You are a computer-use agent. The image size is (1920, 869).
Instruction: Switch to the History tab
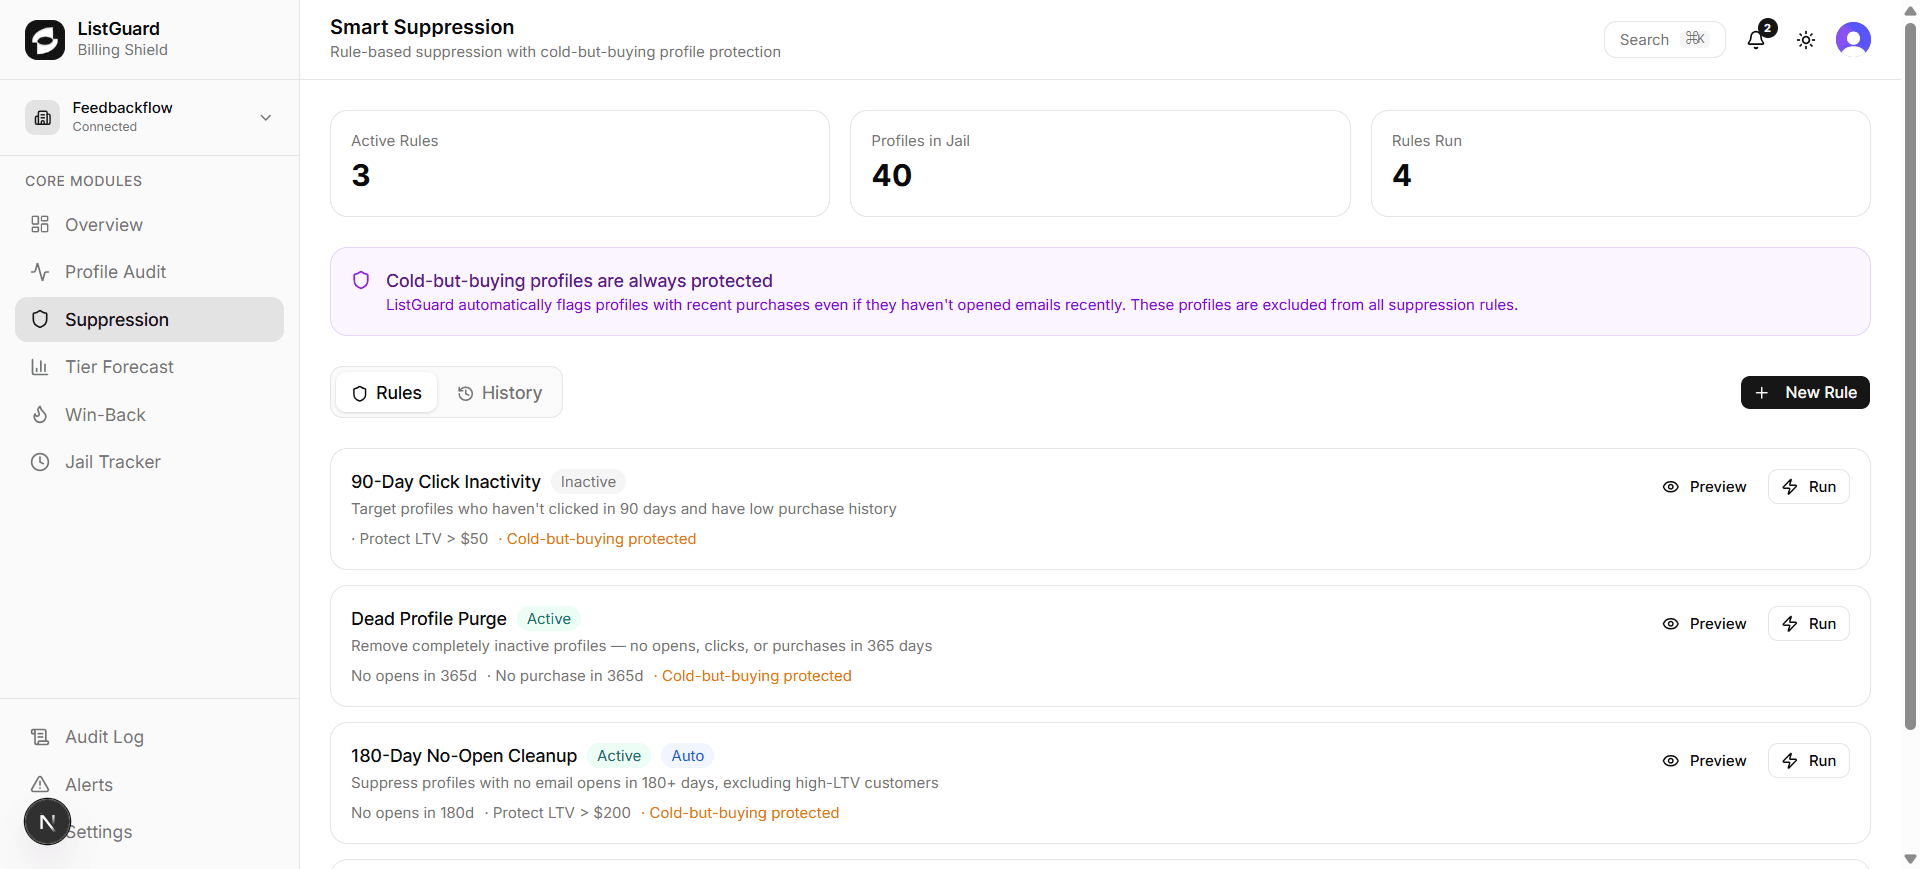pos(500,393)
